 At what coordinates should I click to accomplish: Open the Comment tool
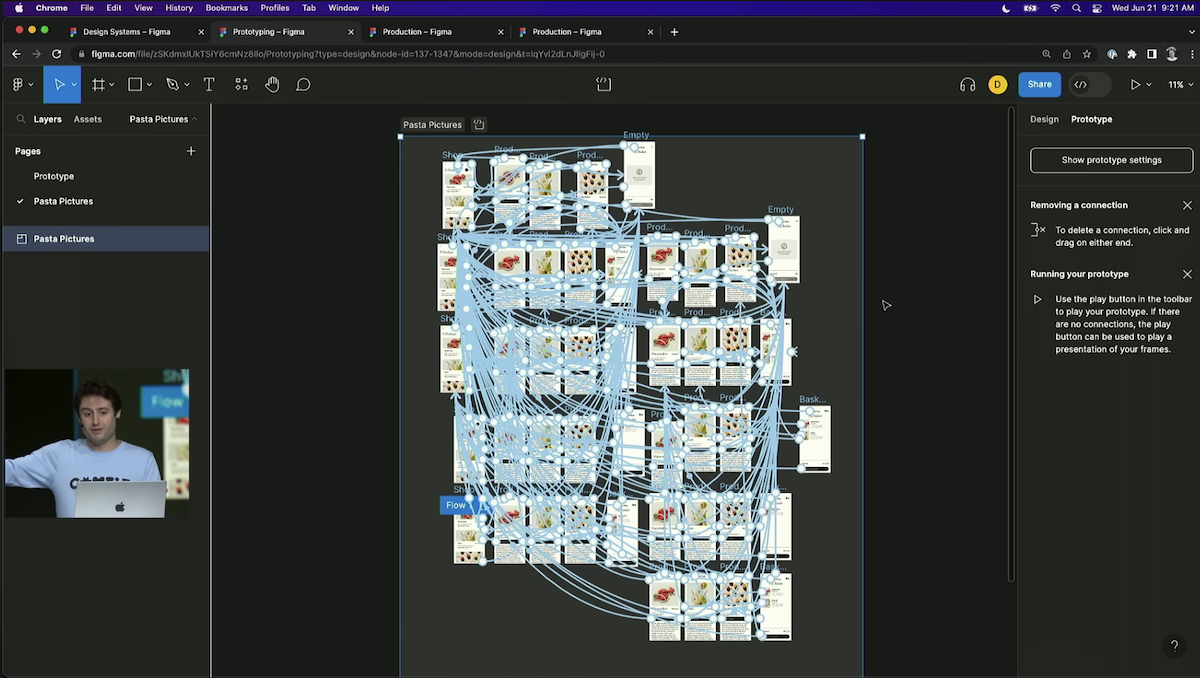coord(303,84)
